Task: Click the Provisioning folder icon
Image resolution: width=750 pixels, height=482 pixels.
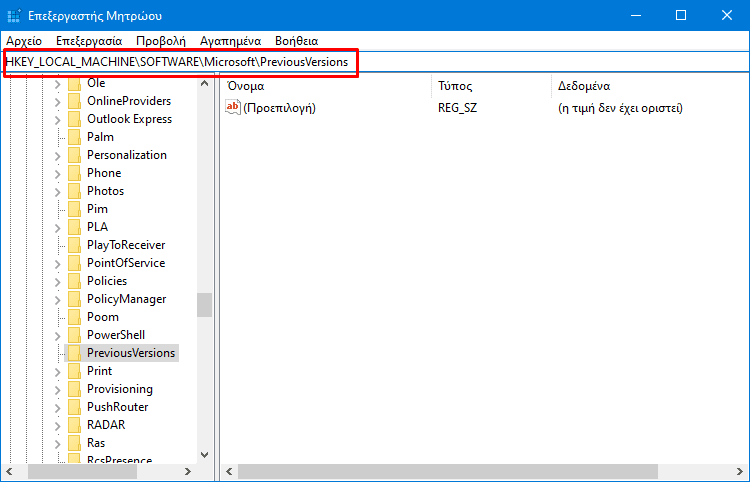Action: click(x=74, y=389)
